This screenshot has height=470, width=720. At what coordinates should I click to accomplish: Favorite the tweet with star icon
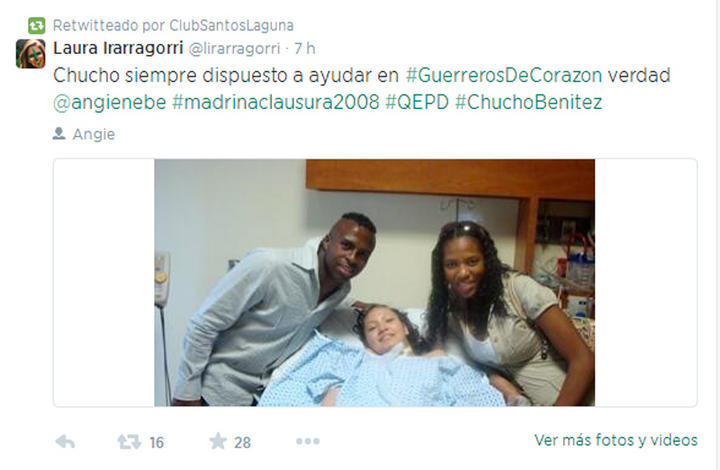tap(218, 441)
